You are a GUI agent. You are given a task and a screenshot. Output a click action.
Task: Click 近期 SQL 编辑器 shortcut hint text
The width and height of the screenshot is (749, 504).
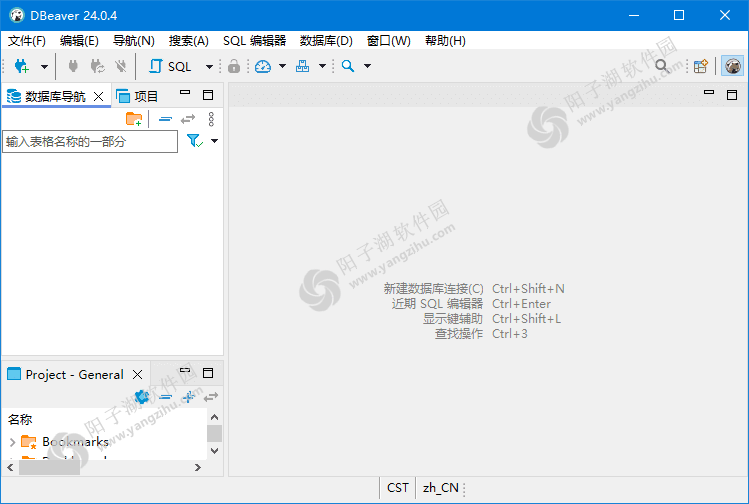point(438,304)
